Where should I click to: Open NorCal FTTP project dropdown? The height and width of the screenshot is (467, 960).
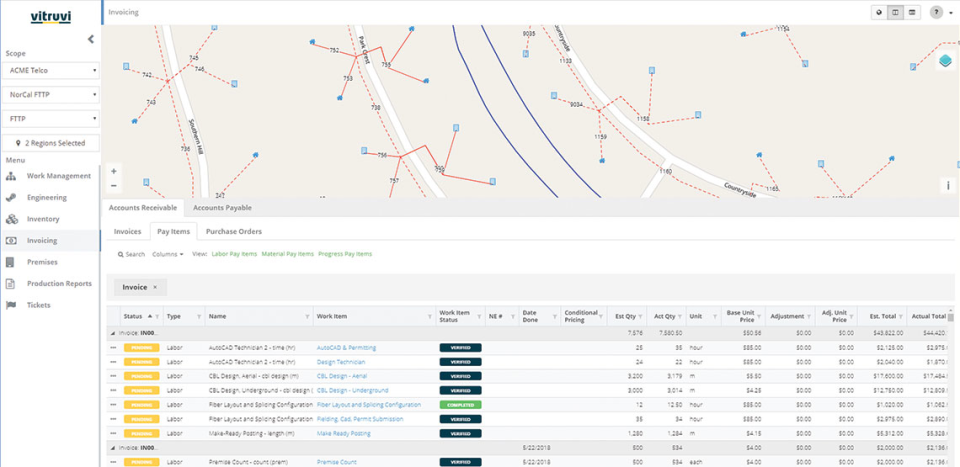tap(51, 95)
